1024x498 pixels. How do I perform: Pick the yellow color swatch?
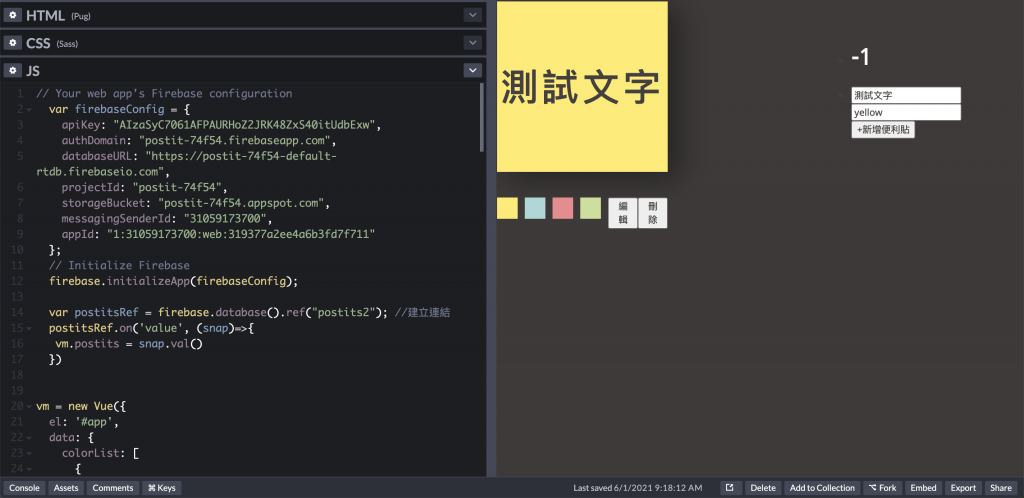pos(507,208)
